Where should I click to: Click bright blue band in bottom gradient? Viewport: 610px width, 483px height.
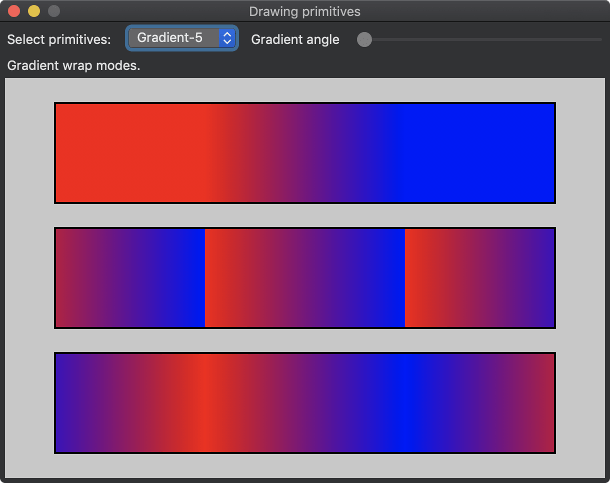(x=404, y=402)
